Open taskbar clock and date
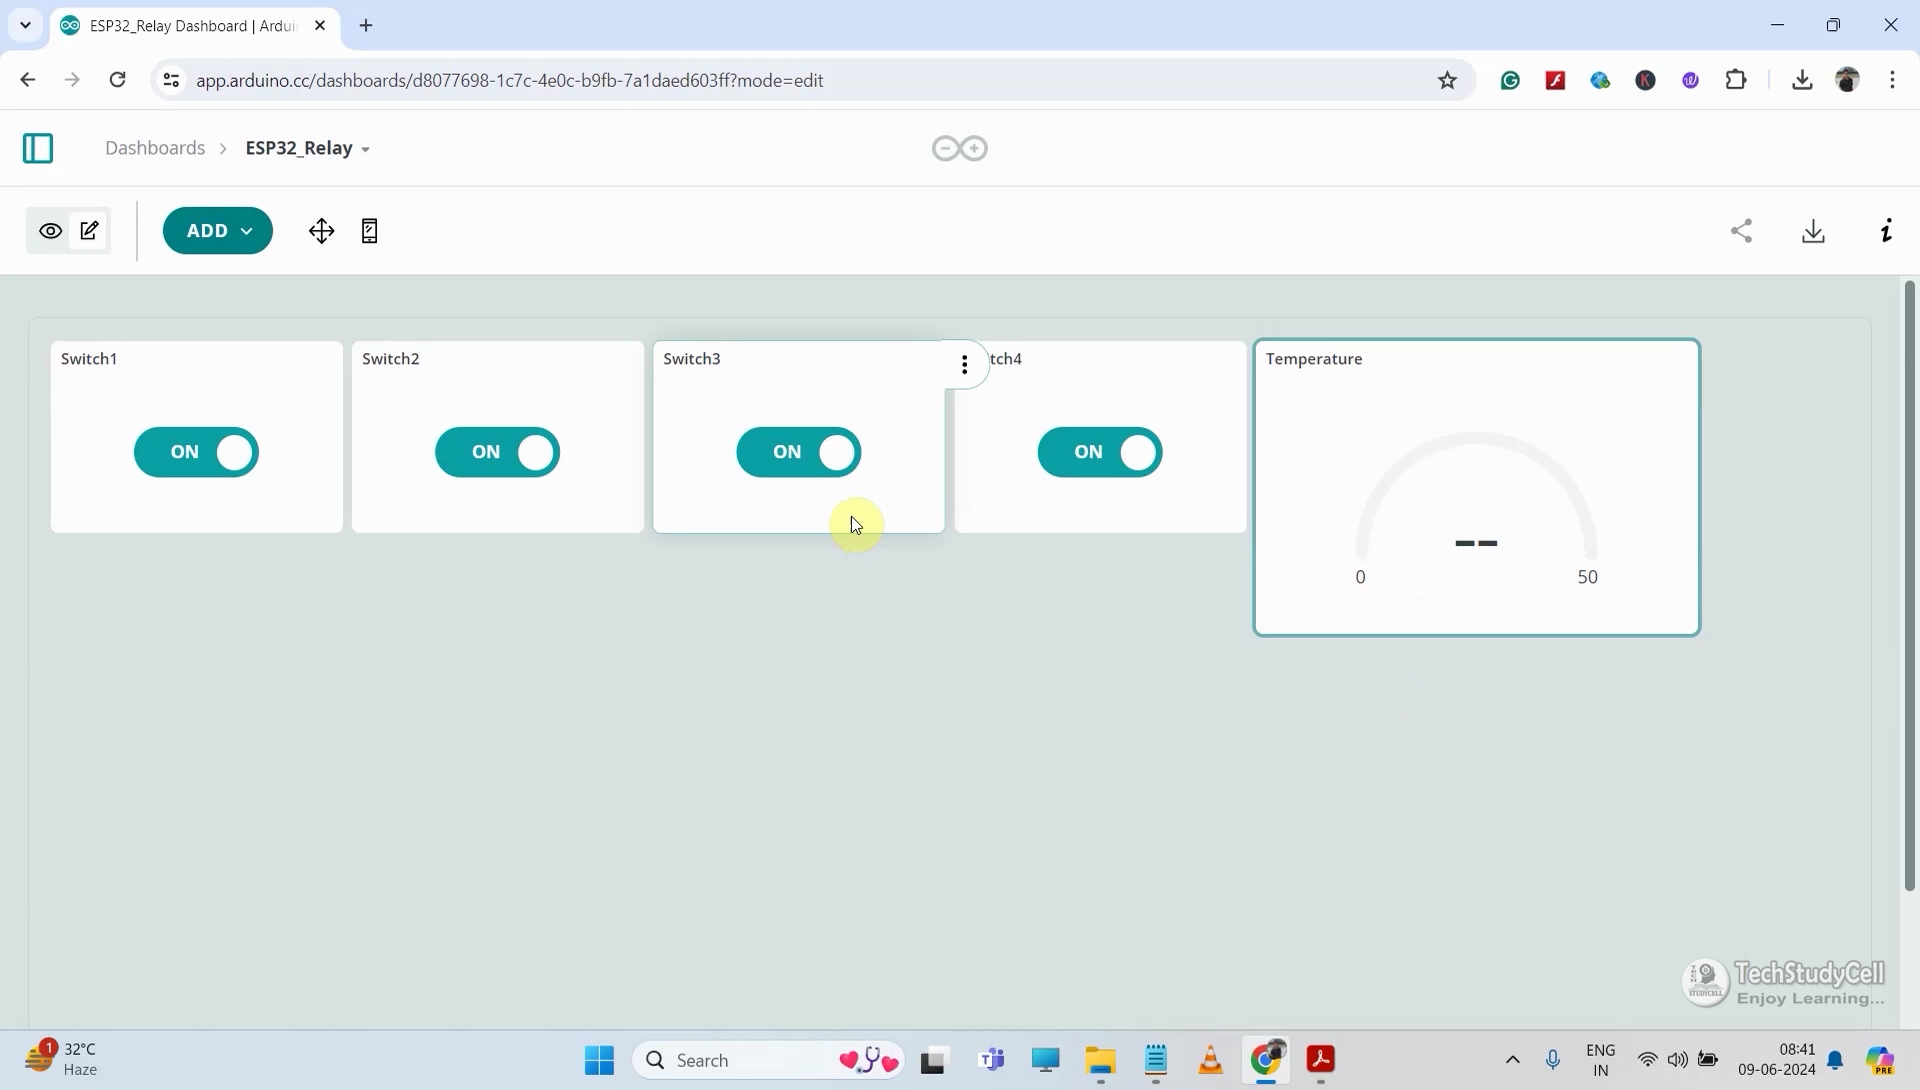 [1777, 1059]
